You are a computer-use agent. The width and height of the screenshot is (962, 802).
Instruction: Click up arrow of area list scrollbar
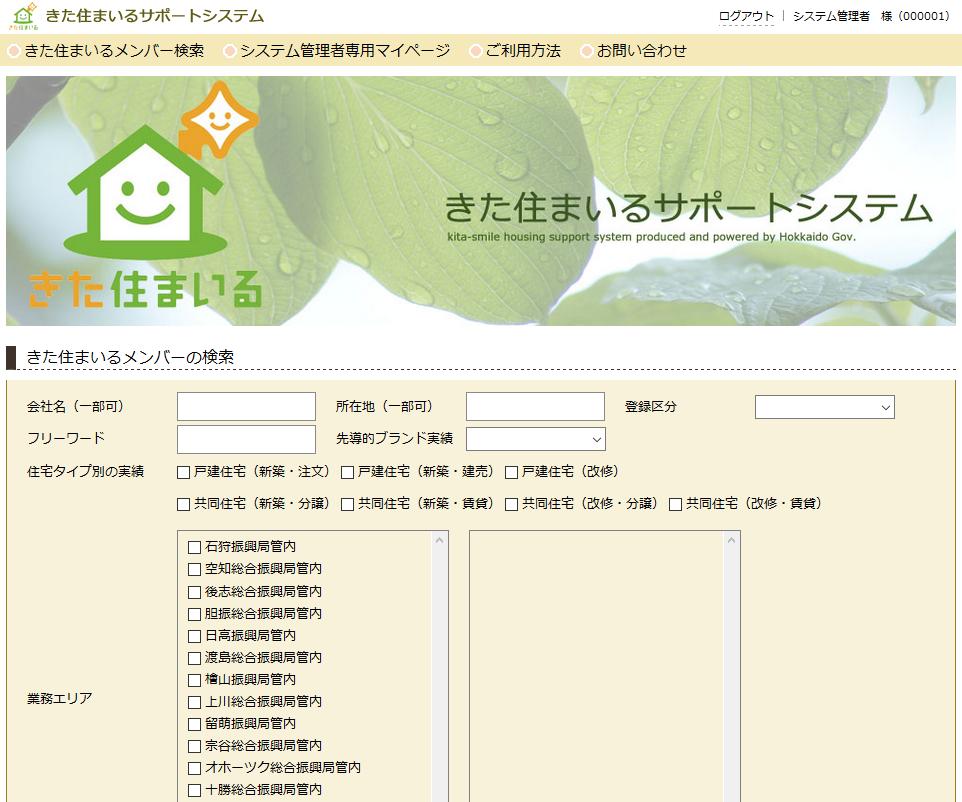(439, 540)
